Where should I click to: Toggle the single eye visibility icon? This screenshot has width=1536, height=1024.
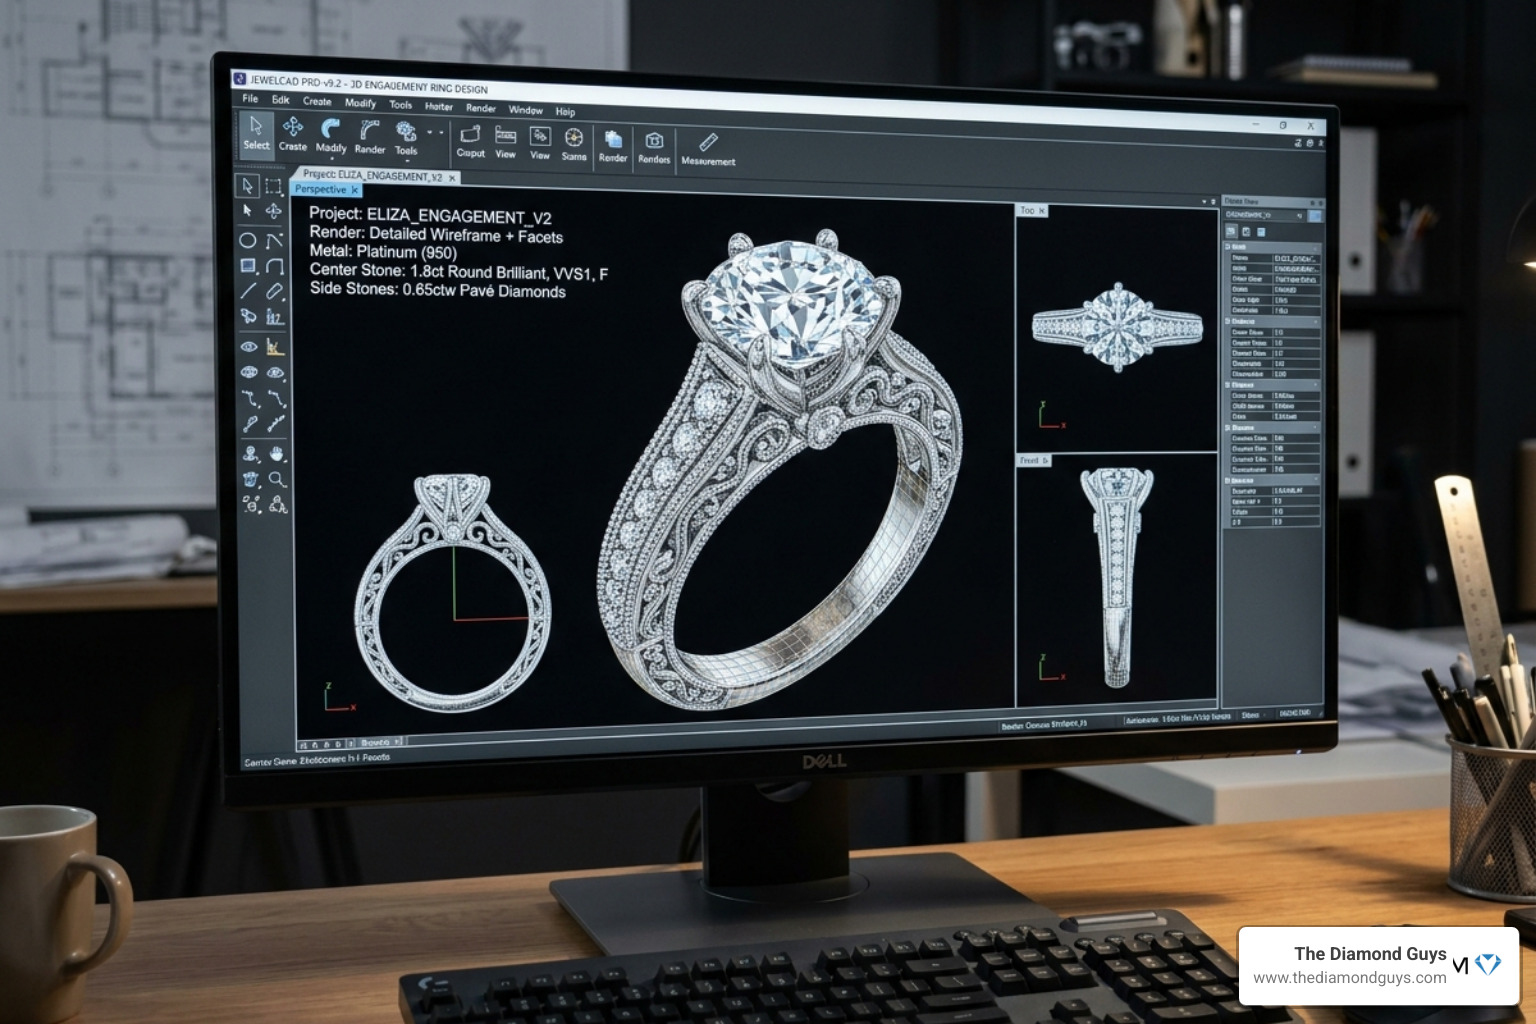coord(249,346)
